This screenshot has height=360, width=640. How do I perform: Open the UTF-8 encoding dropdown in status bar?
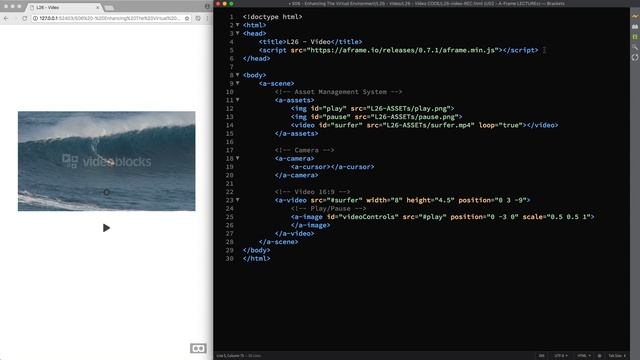click(561, 356)
